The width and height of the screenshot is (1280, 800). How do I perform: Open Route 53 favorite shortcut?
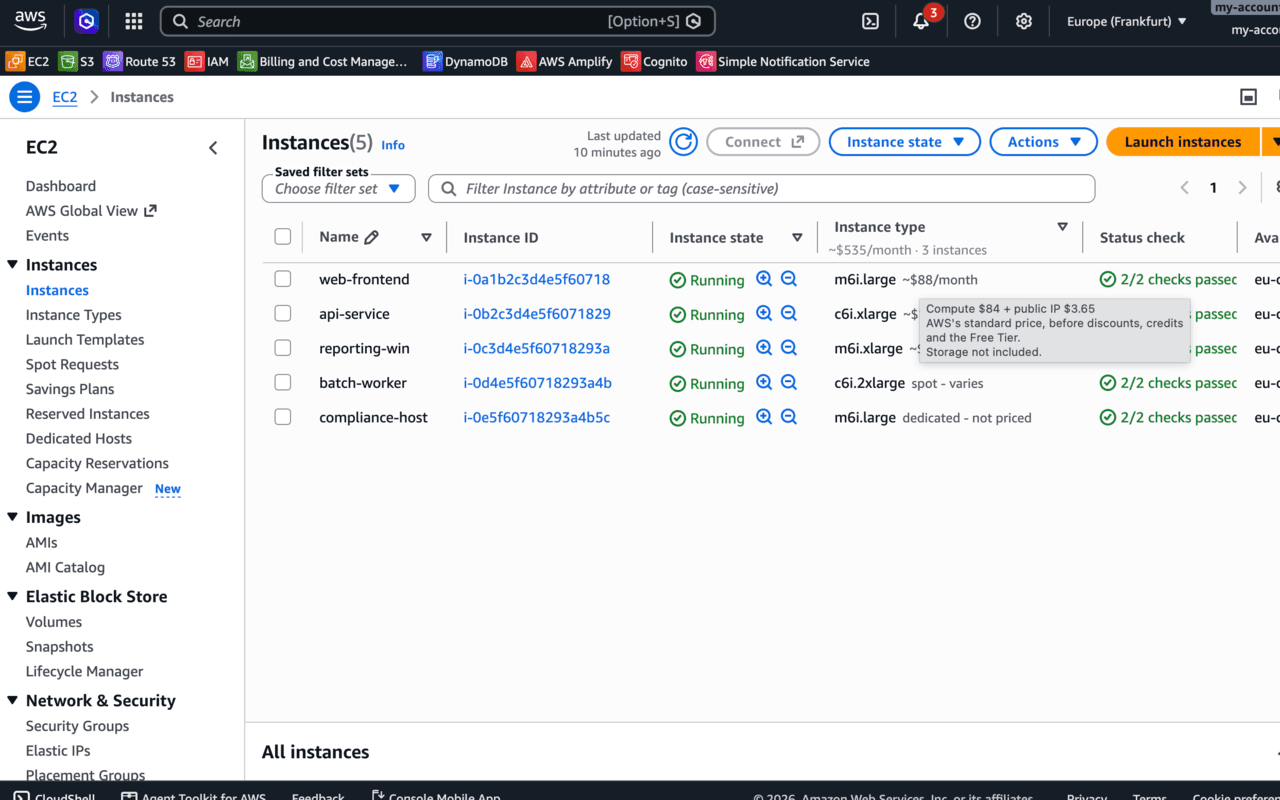(140, 61)
